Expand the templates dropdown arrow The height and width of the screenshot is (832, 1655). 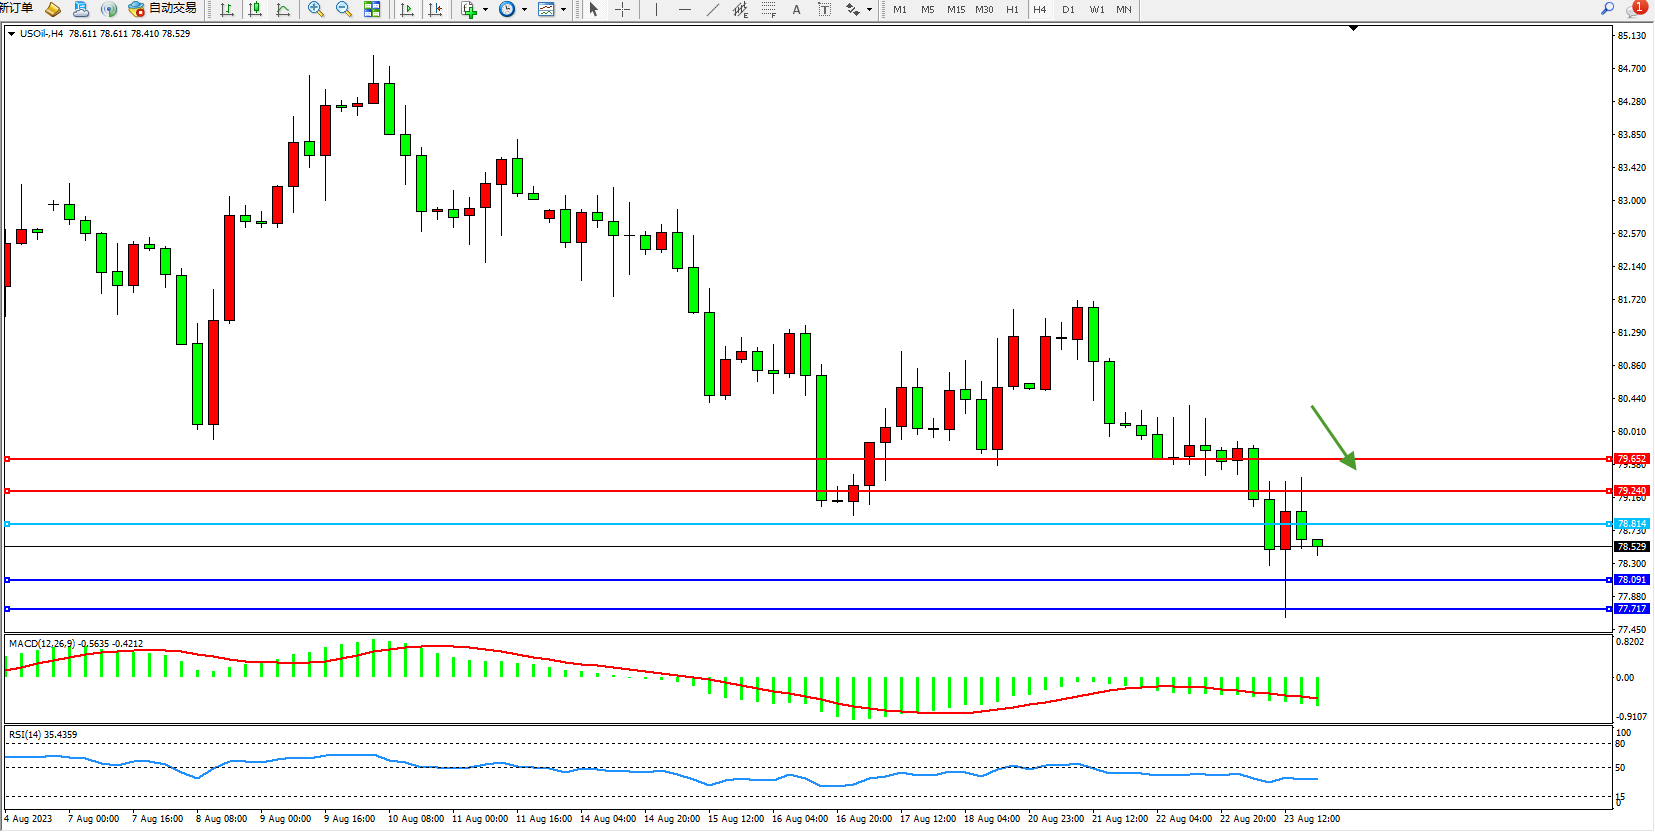pos(563,10)
